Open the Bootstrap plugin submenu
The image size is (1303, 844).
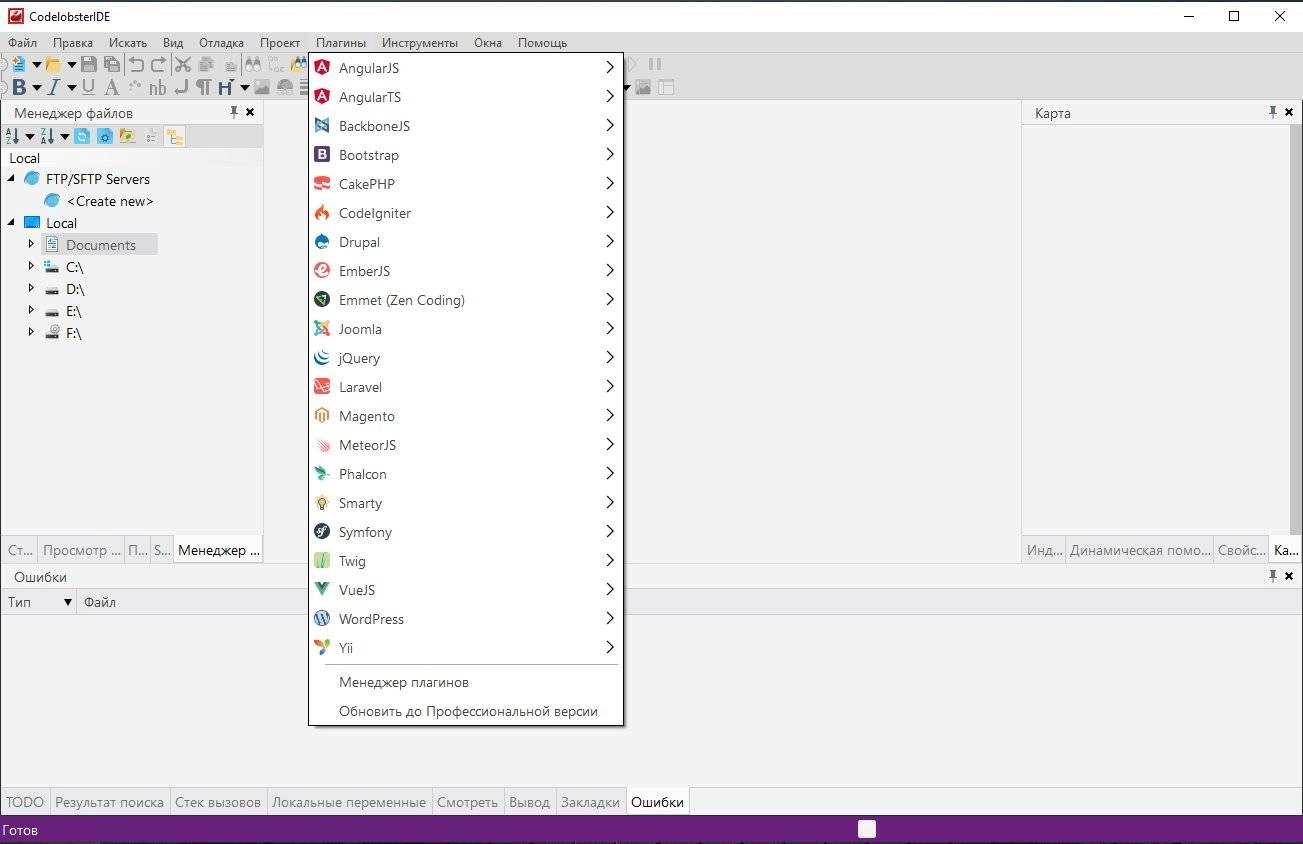[466, 155]
